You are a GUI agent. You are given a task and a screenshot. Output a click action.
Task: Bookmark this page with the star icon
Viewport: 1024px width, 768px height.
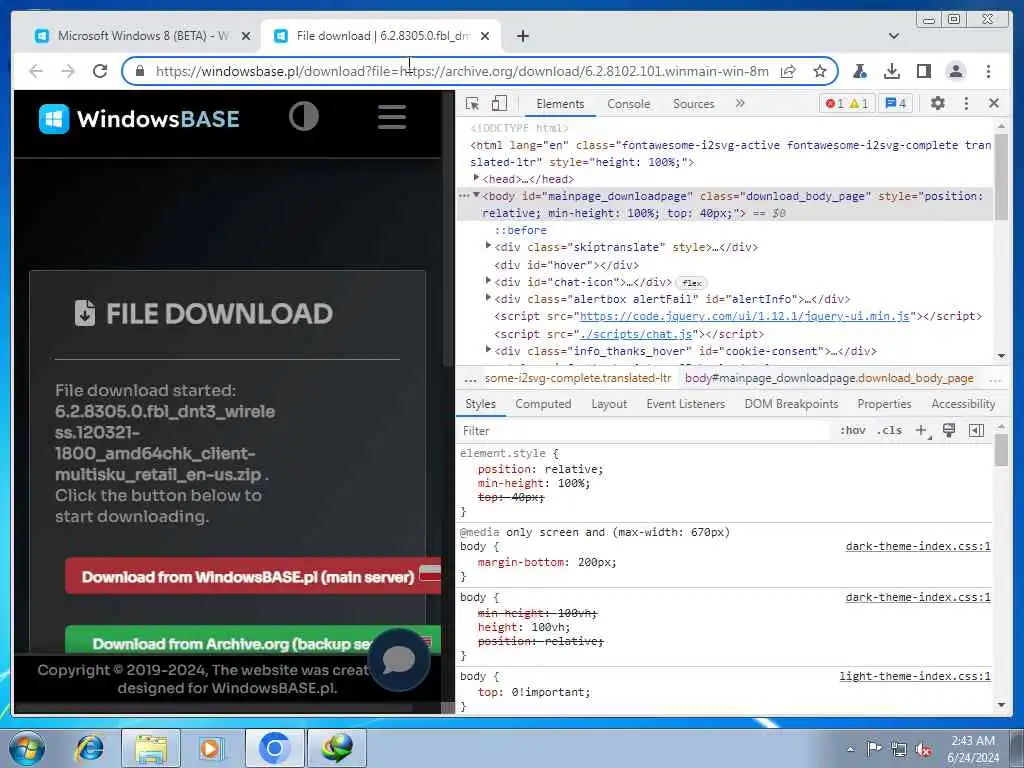click(820, 71)
